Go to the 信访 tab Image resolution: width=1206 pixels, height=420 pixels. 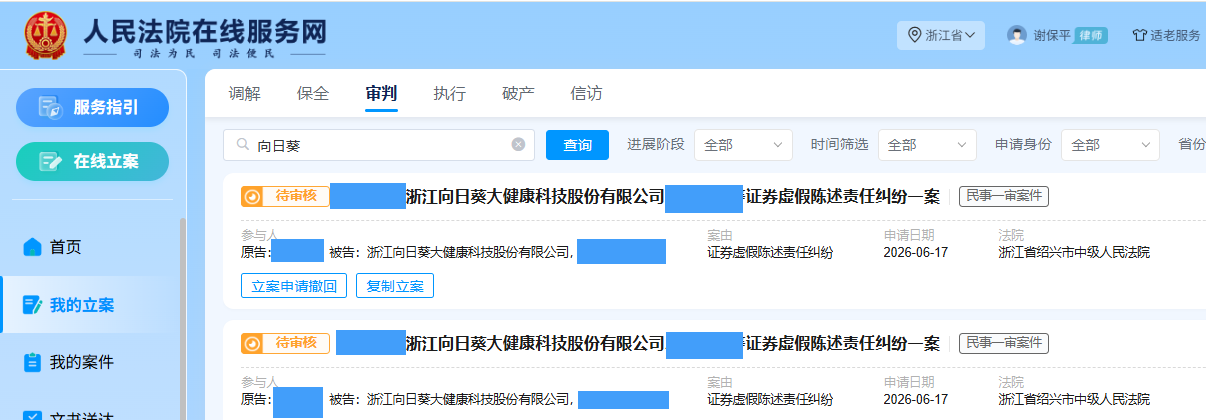coord(586,94)
